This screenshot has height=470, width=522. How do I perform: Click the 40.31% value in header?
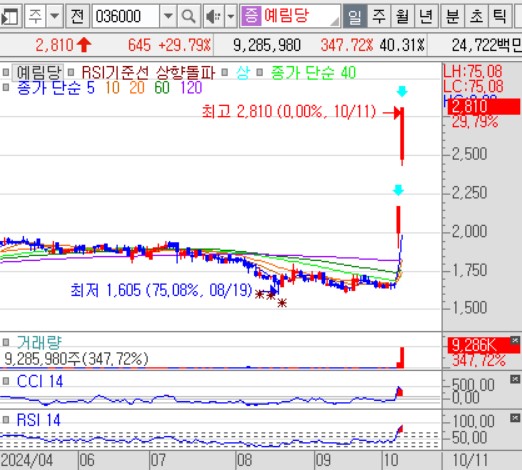[x=402, y=45]
